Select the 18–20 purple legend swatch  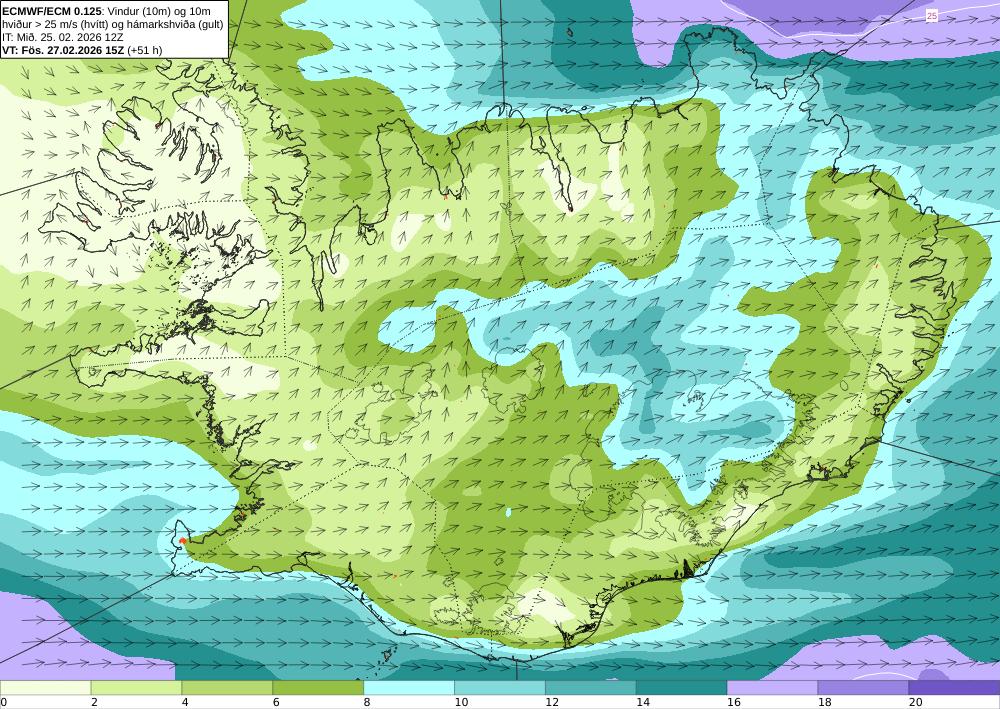[864, 687]
